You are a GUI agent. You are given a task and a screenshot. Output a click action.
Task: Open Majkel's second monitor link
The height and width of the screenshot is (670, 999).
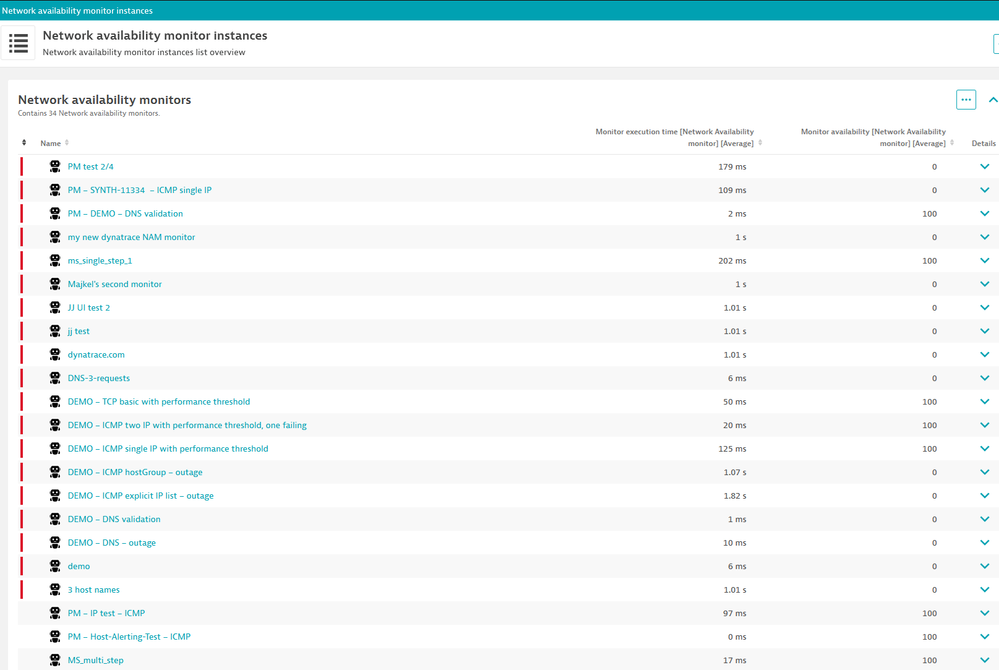(114, 284)
